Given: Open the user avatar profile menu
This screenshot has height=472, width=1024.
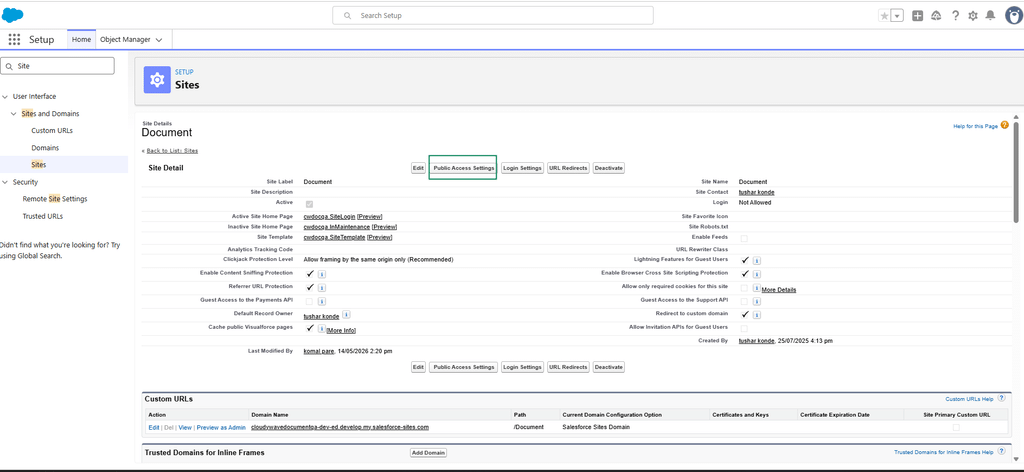Looking at the screenshot, I should tap(1014, 16).
